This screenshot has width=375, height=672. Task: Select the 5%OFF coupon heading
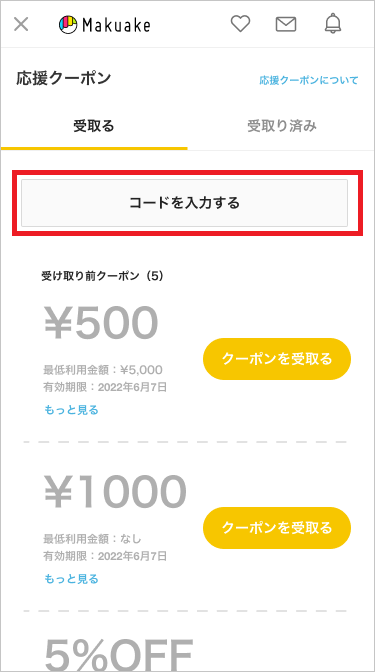click(119, 657)
